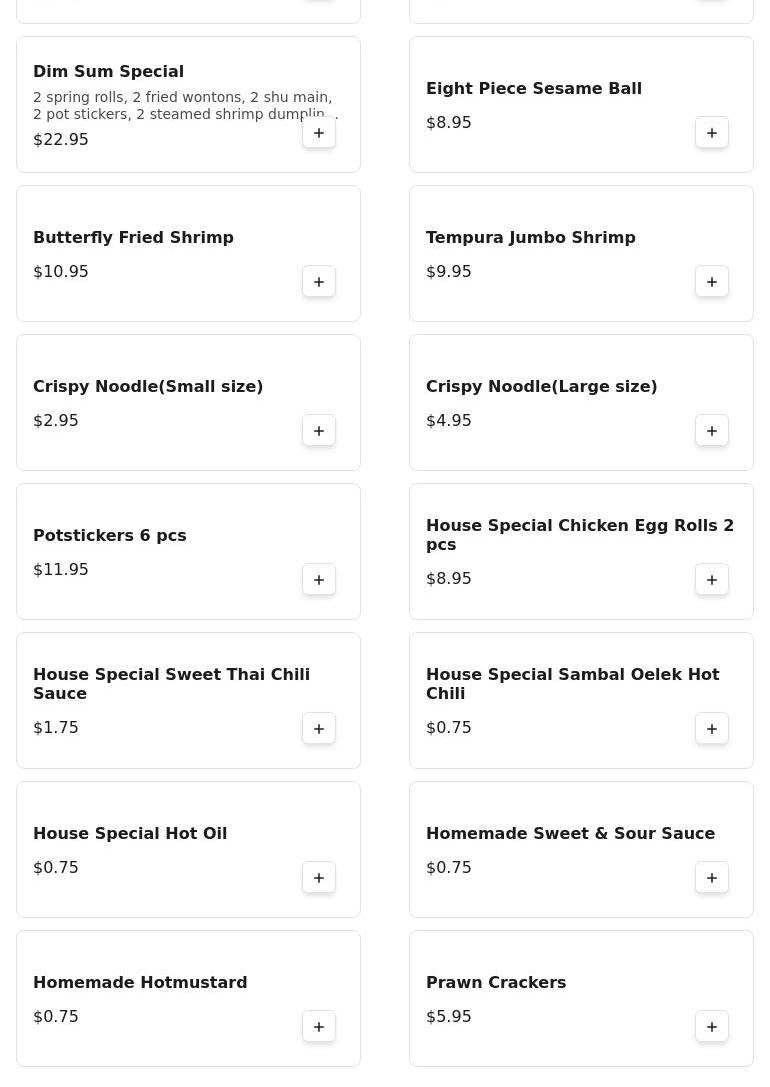Add Sambal Oelek Hot Chili to order

pos(712,729)
